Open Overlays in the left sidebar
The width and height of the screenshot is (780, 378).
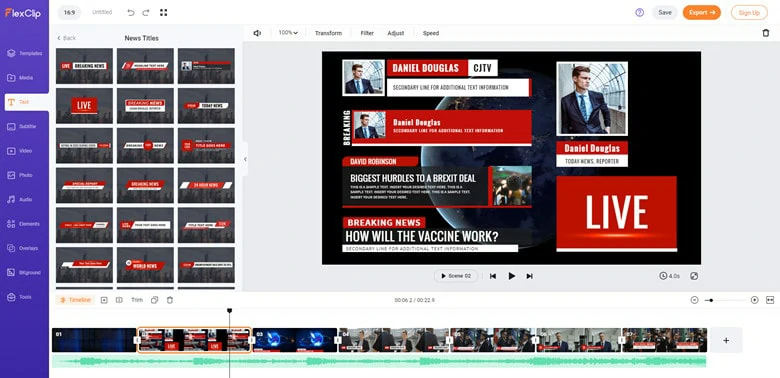tap(24, 248)
